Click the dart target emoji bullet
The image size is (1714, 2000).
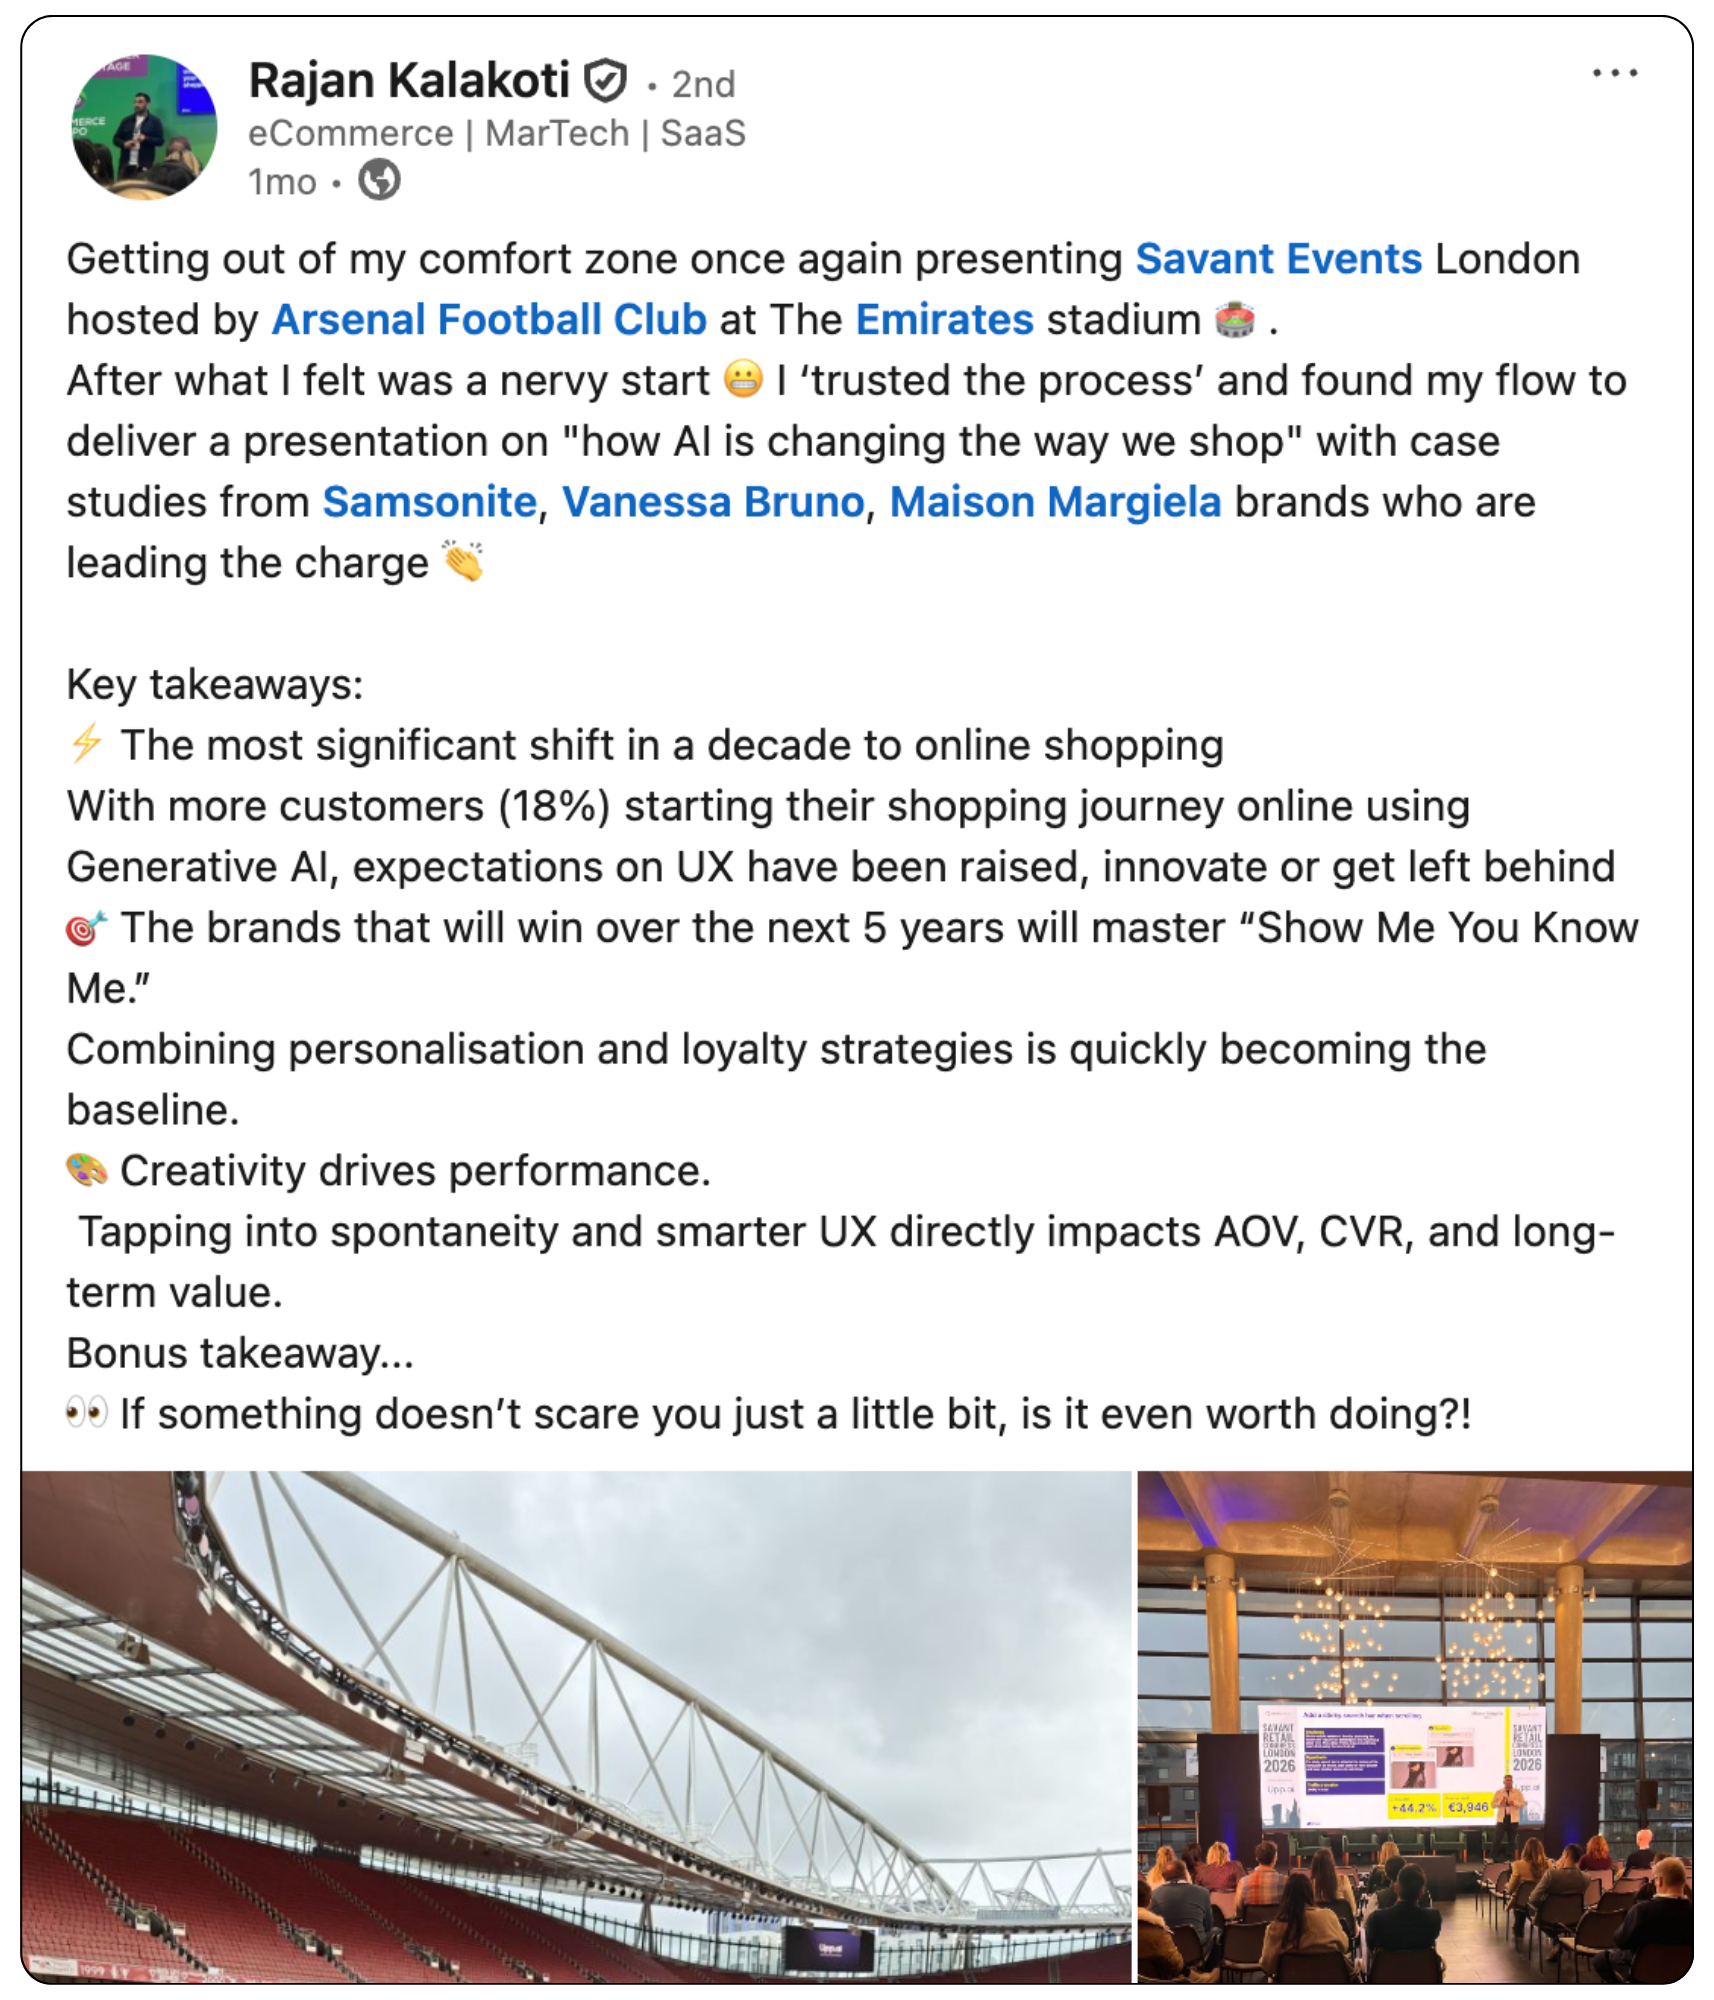pyautogui.click(x=87, y=928)
